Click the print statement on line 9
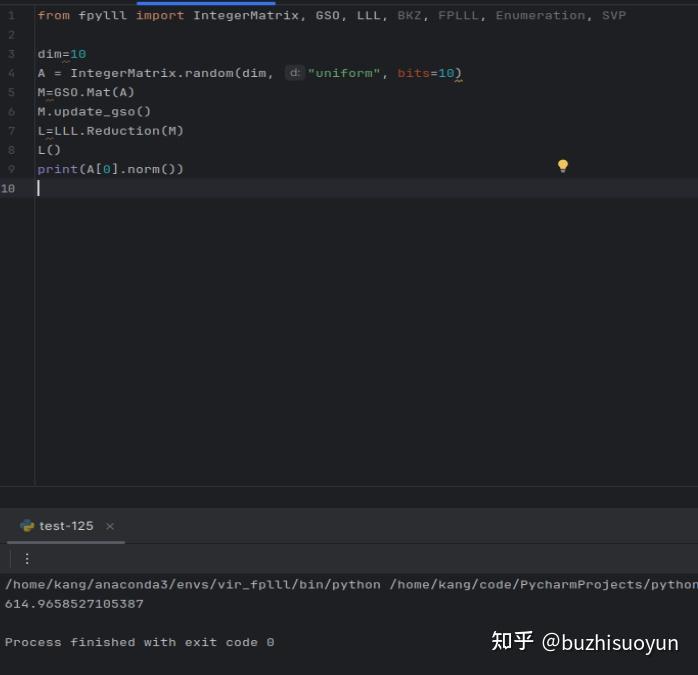The height and width of the screenshot is (675, 698). [x=110, y=169]
